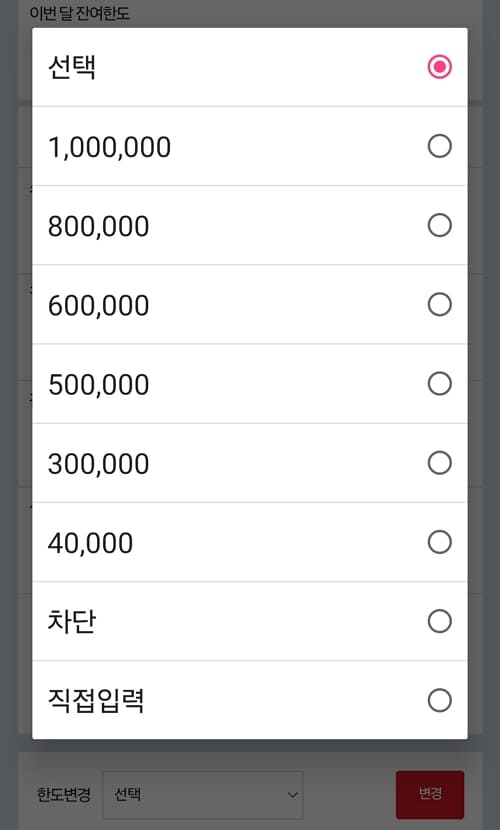Click the 300,000 limit label
The image size is (500, 830).
coord(98,464)
